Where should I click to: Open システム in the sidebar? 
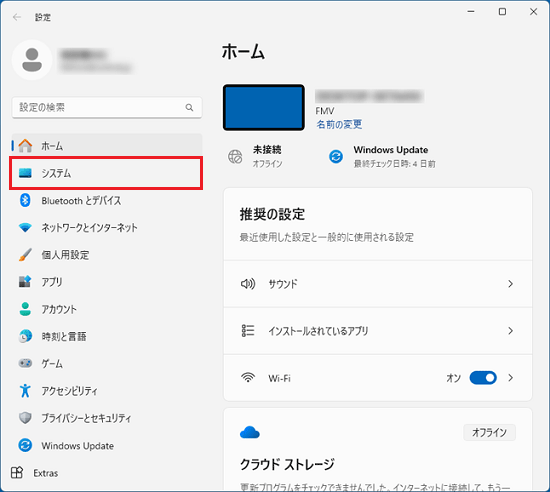[x=106, y=173]
